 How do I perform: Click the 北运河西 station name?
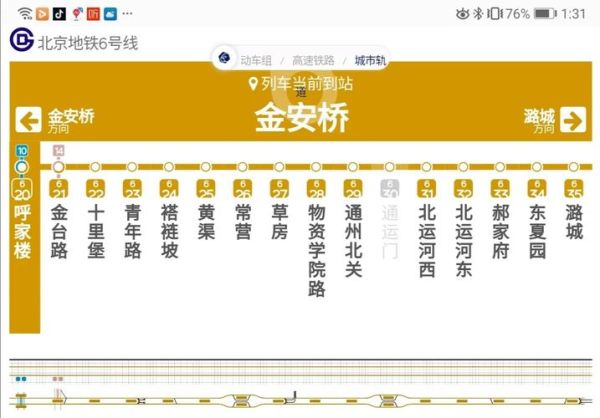coord(427,241)
